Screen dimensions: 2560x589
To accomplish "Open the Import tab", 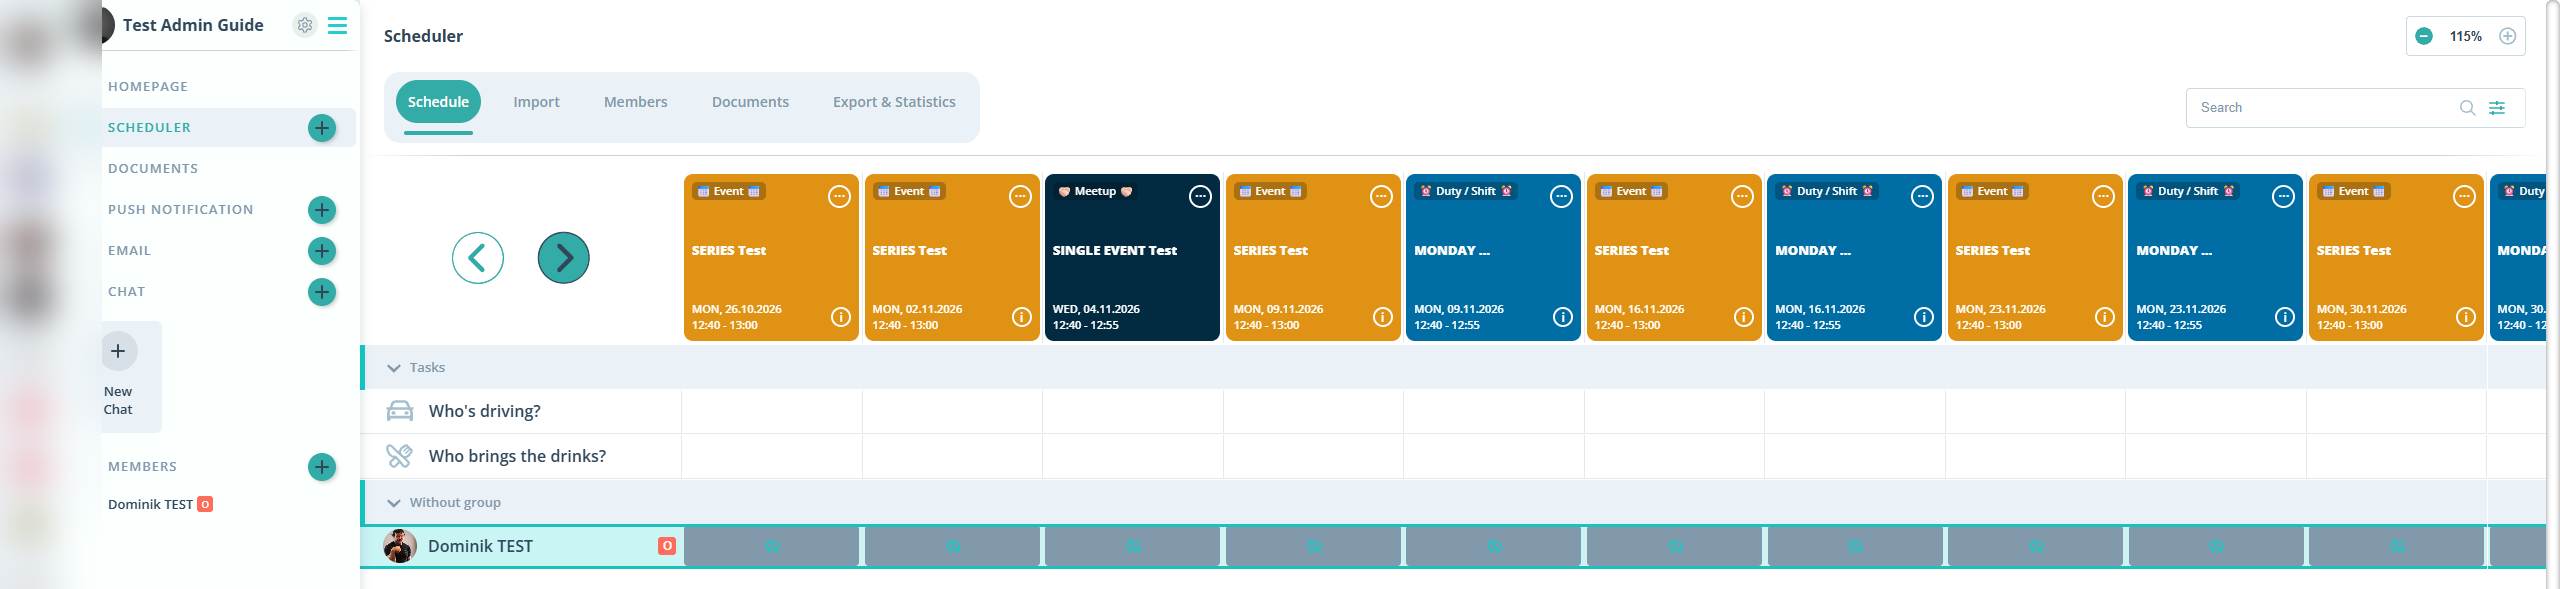I will point(536,102).
